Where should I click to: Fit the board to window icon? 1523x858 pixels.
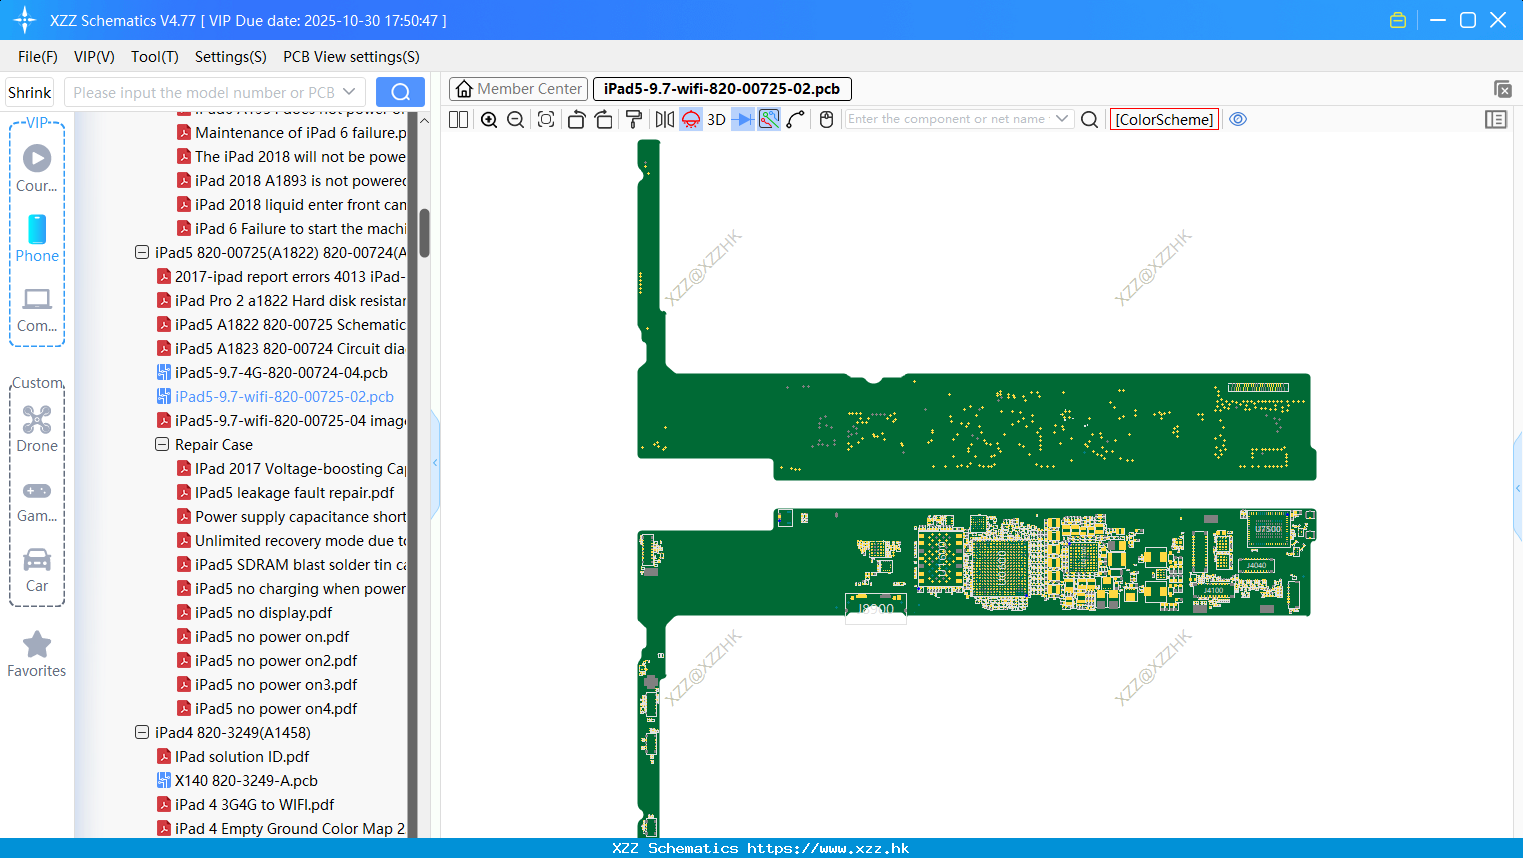coord(546,119)
